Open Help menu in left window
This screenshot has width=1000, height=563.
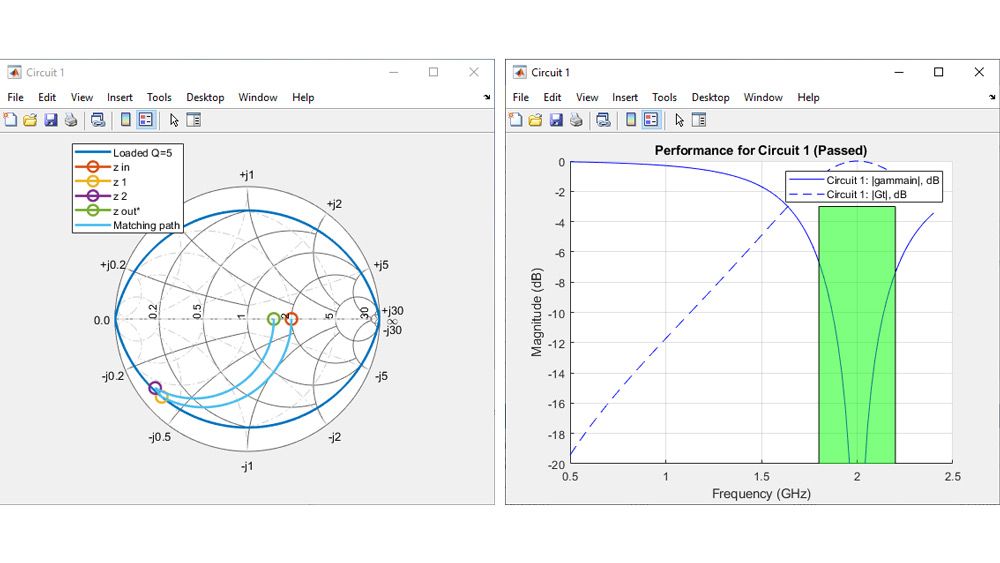click(303, 98)
